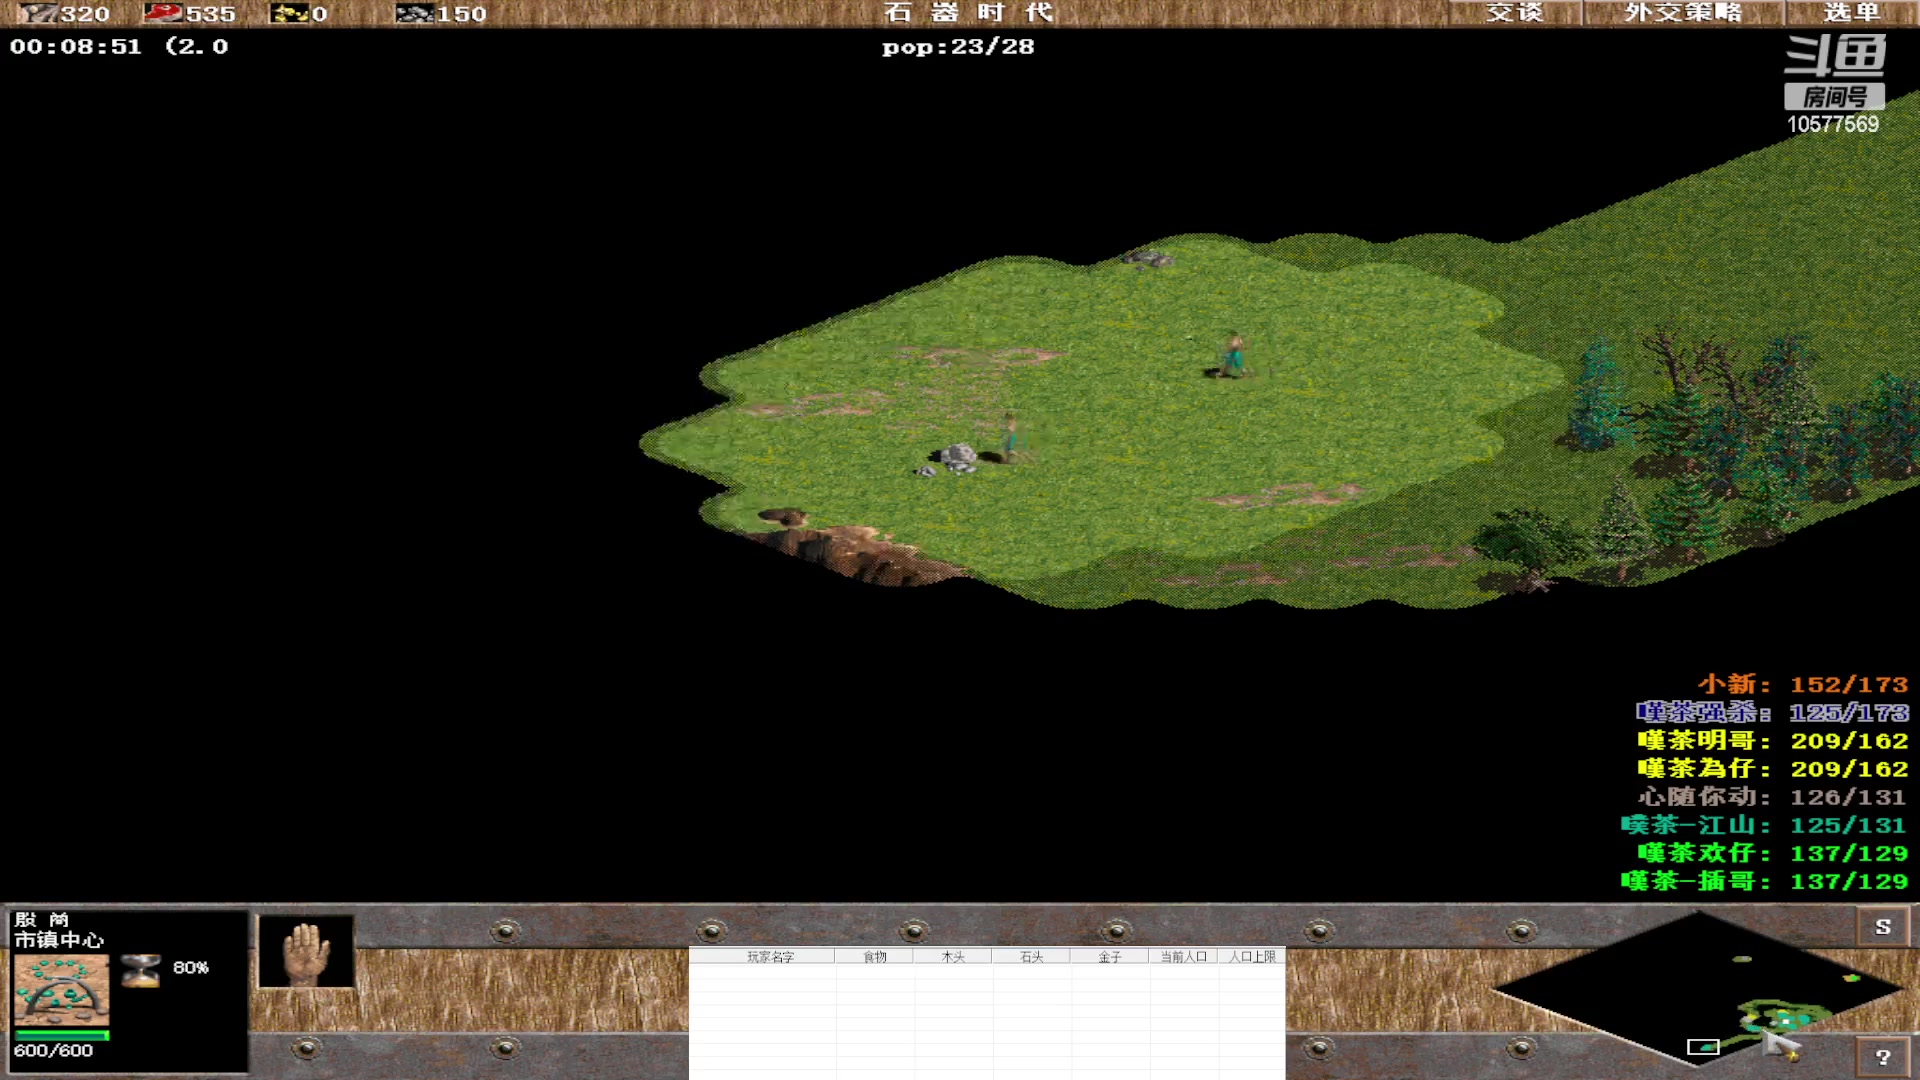Select the villager standing on upper grass
Screen dimensions: 1920x1080
tap(1233, 355)
